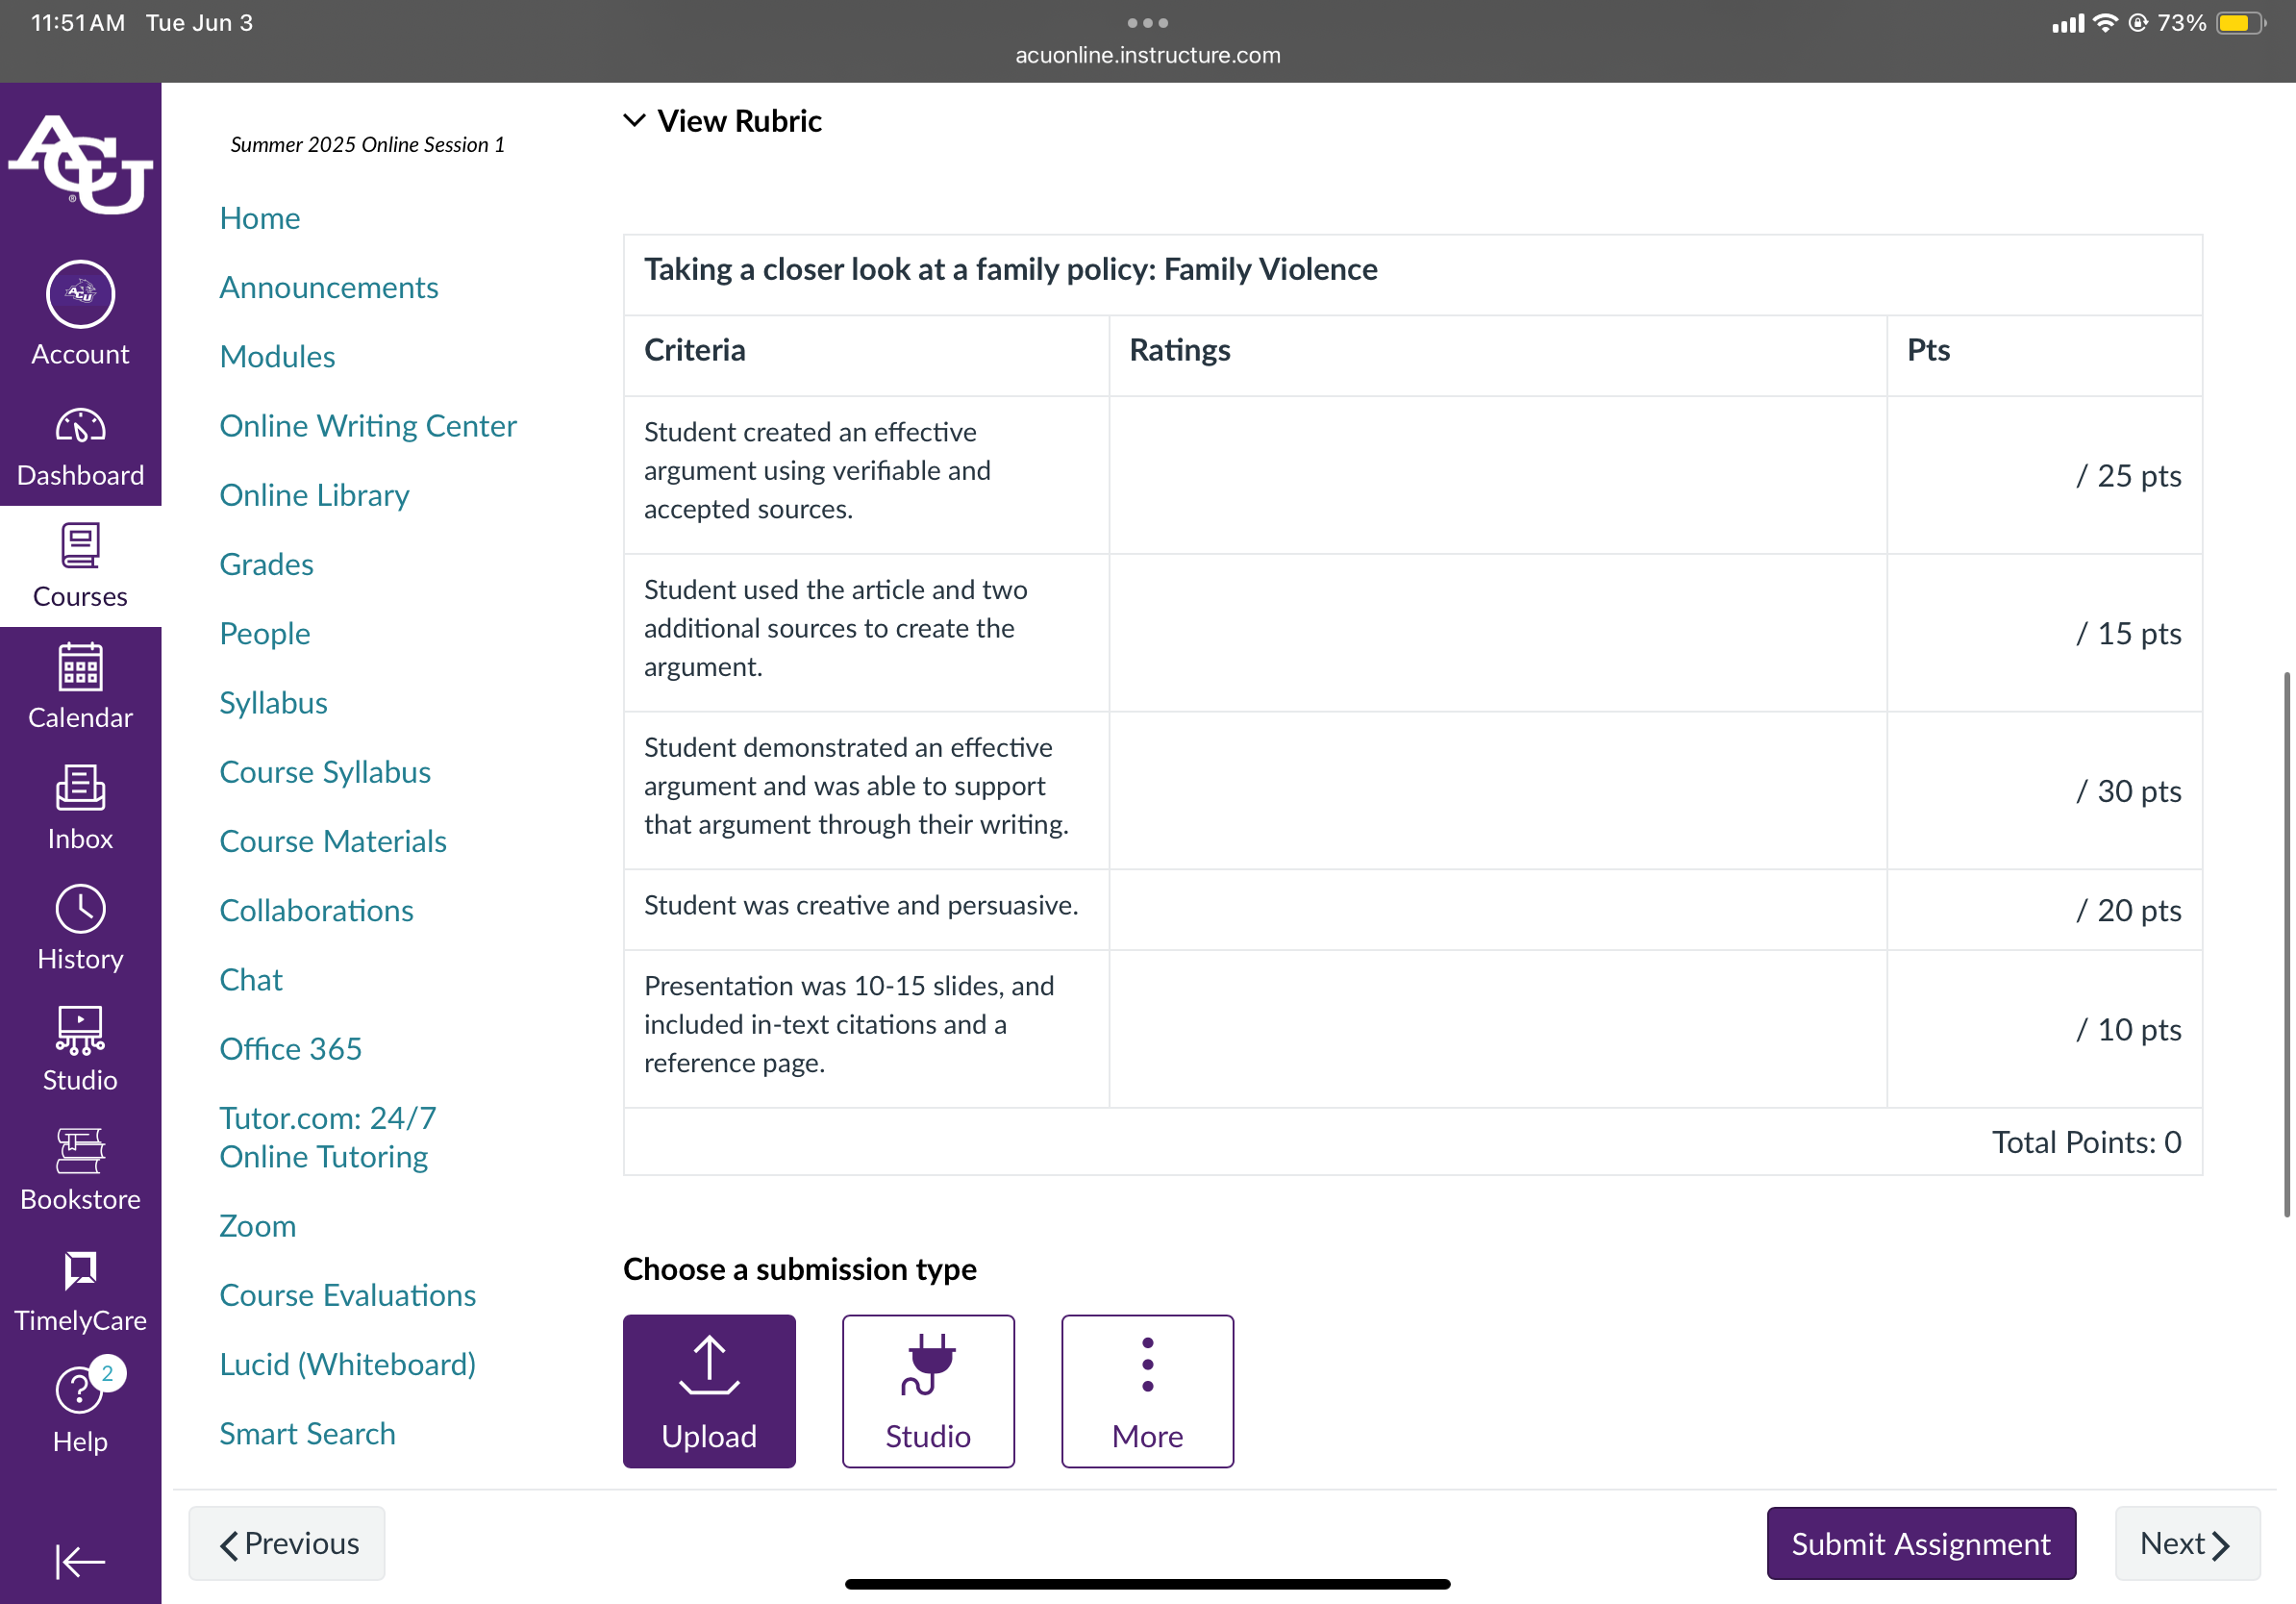Image resolution: width=2296 pixels, height=1604 pixels.
Task: Open the Modules course menu item
Action: tap(277, 356)
